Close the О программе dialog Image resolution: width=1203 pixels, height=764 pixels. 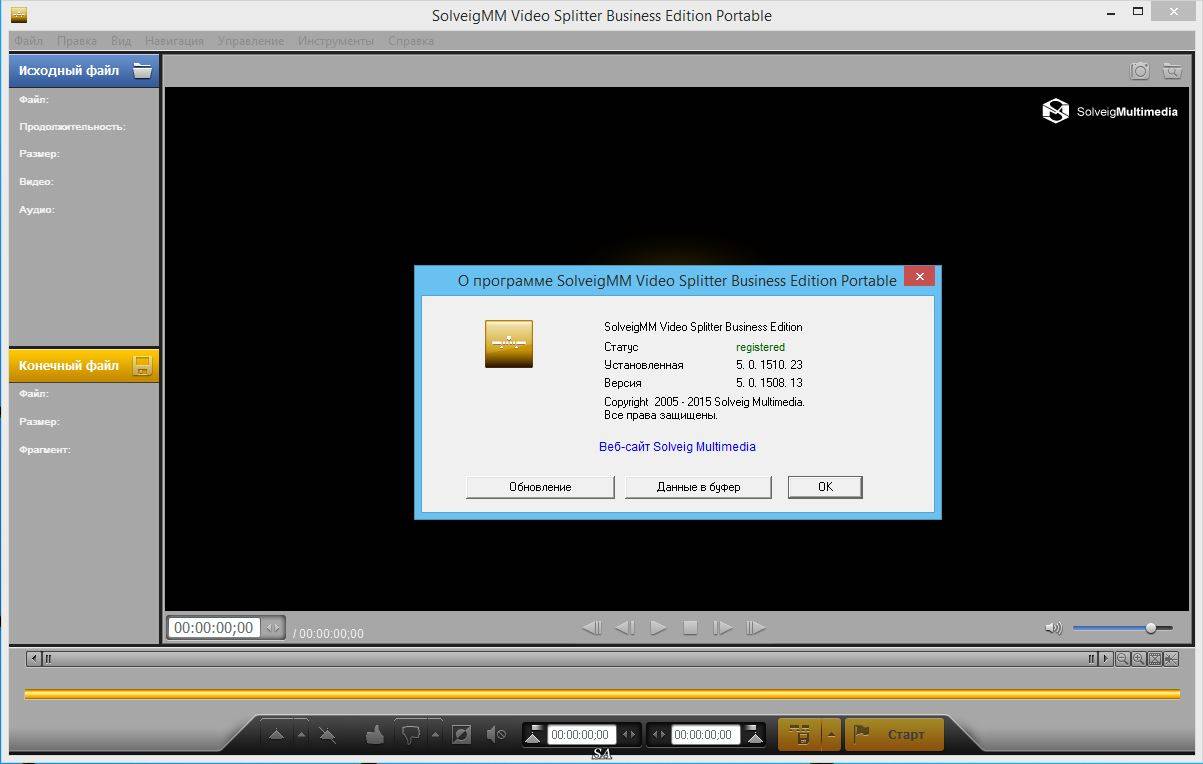[920, 277]
